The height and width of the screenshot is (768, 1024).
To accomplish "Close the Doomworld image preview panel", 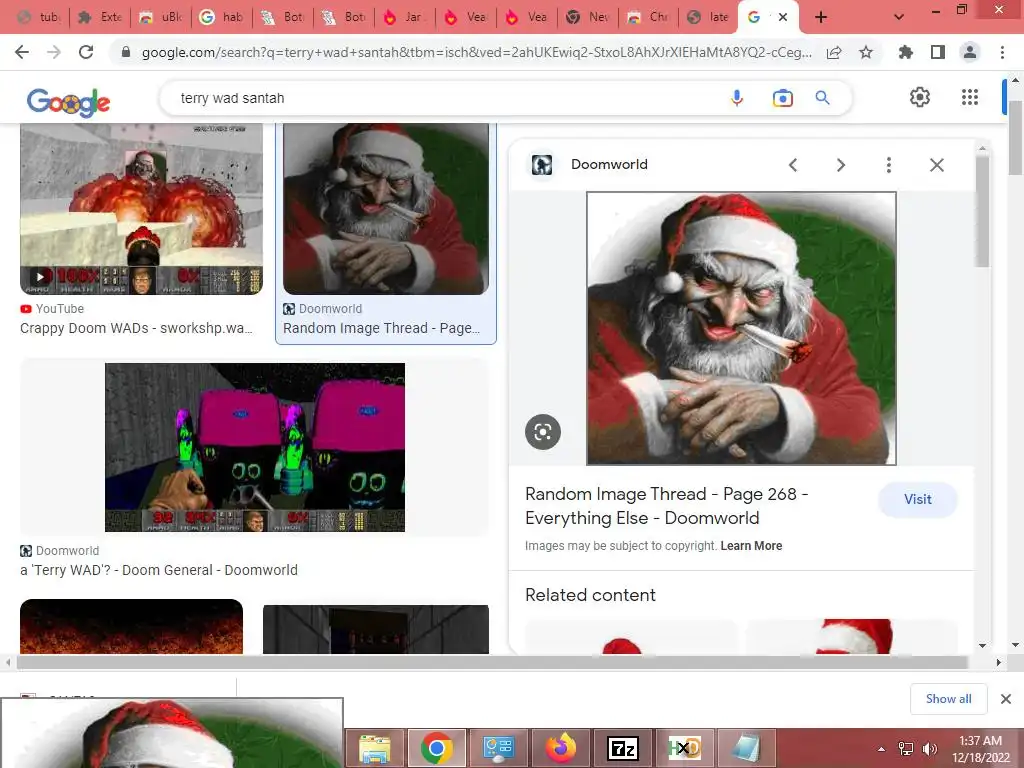I will point(936,165).
